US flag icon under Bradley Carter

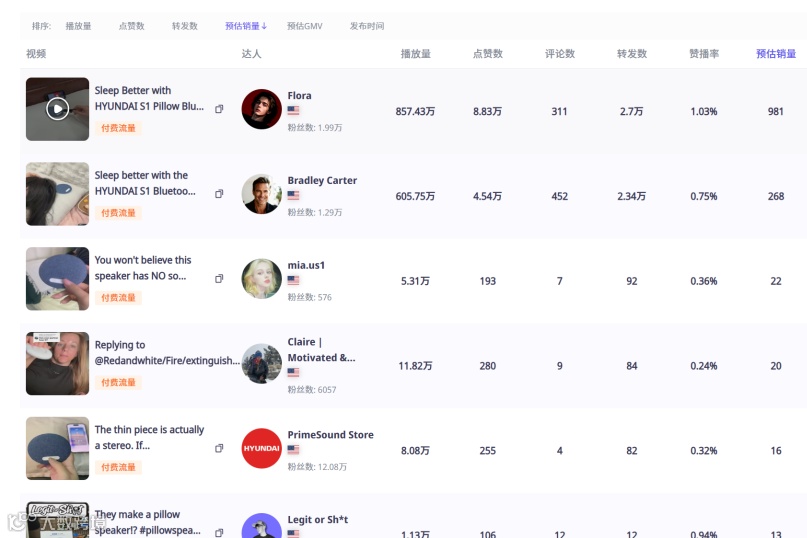(293, 195)
